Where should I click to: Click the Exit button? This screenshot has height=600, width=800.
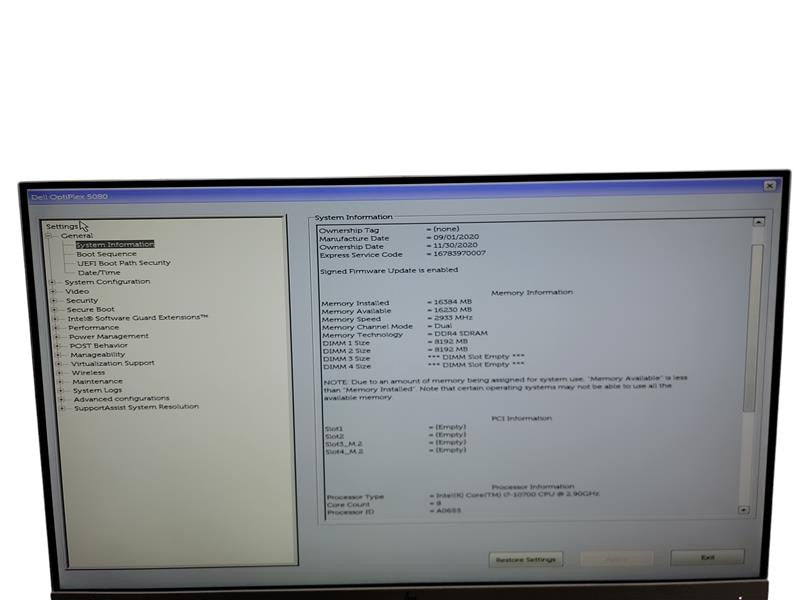[707, 558]
